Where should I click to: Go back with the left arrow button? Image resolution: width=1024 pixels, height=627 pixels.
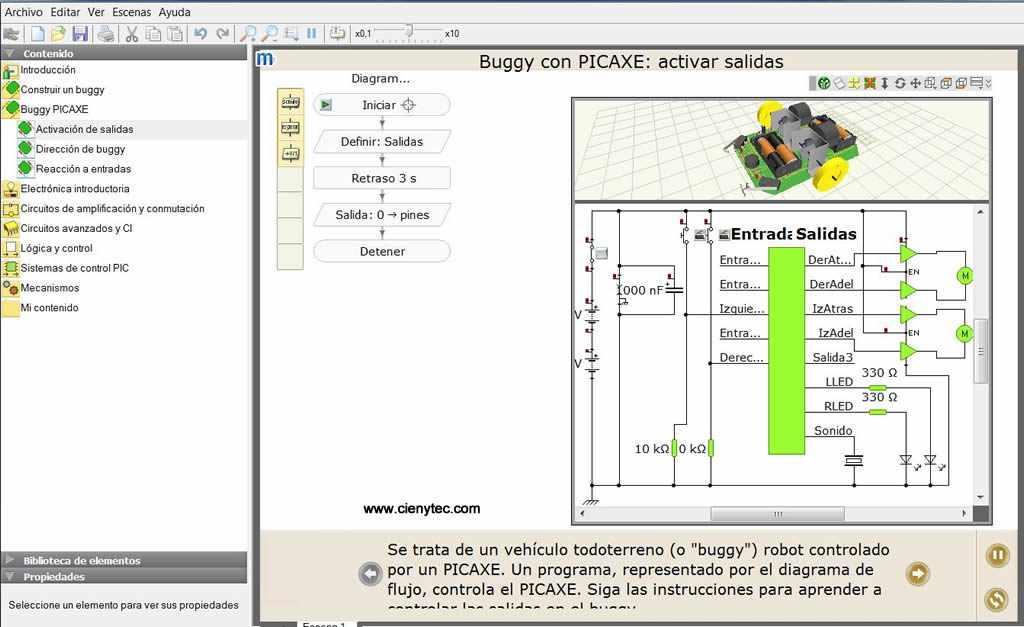(370, 574)
